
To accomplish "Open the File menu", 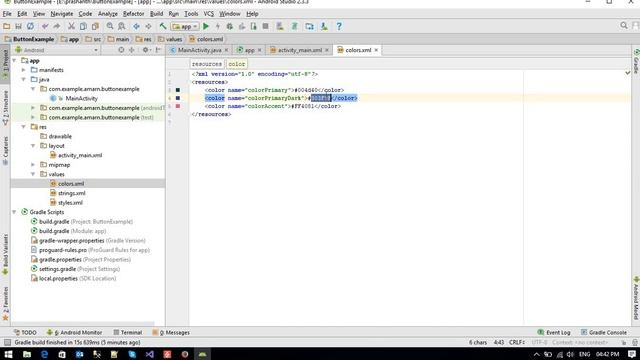I will [7, 14].
